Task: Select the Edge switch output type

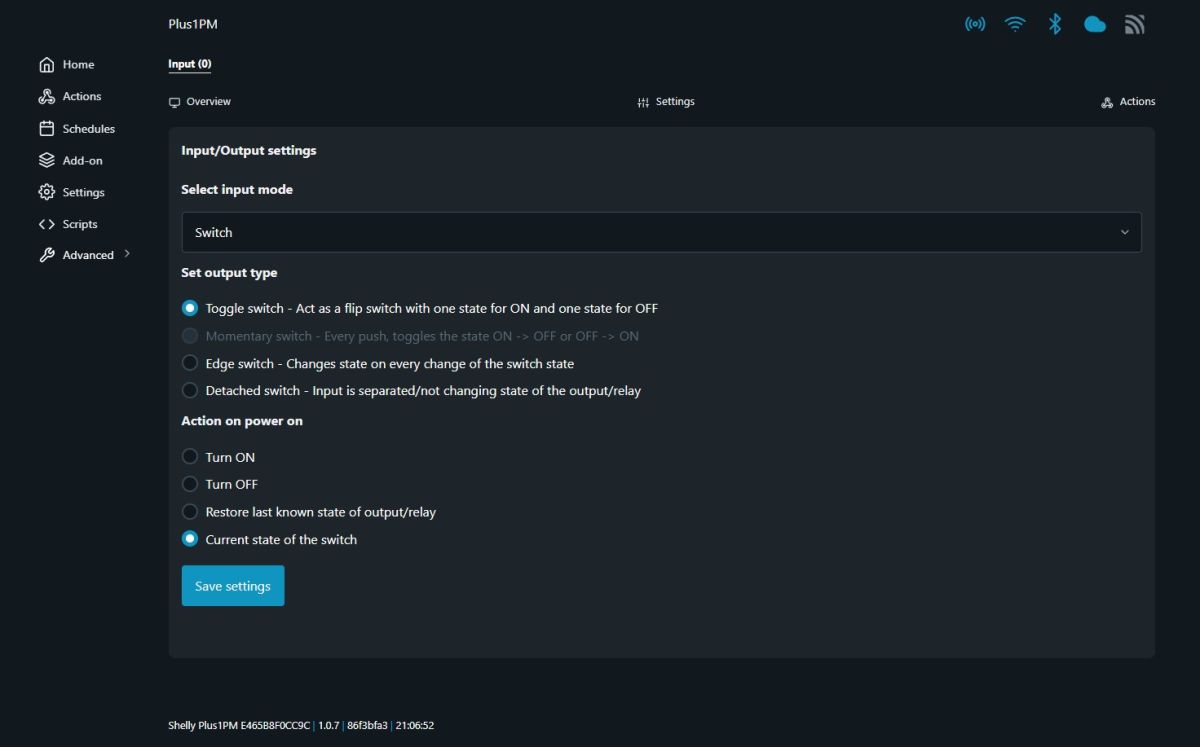Action: pos(190,363)
